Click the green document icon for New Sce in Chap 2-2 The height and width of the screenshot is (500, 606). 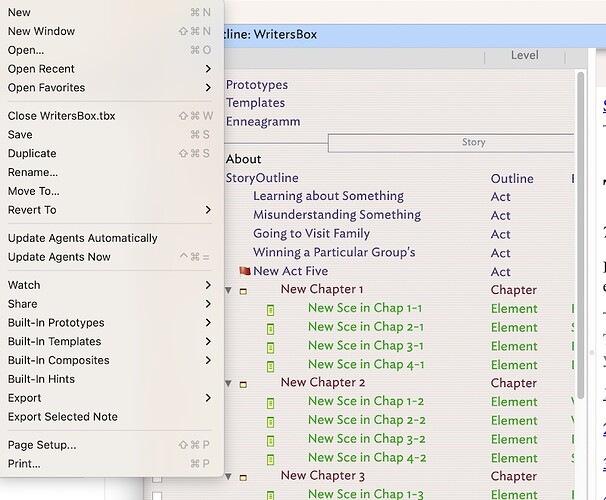(x=270, y=421)
